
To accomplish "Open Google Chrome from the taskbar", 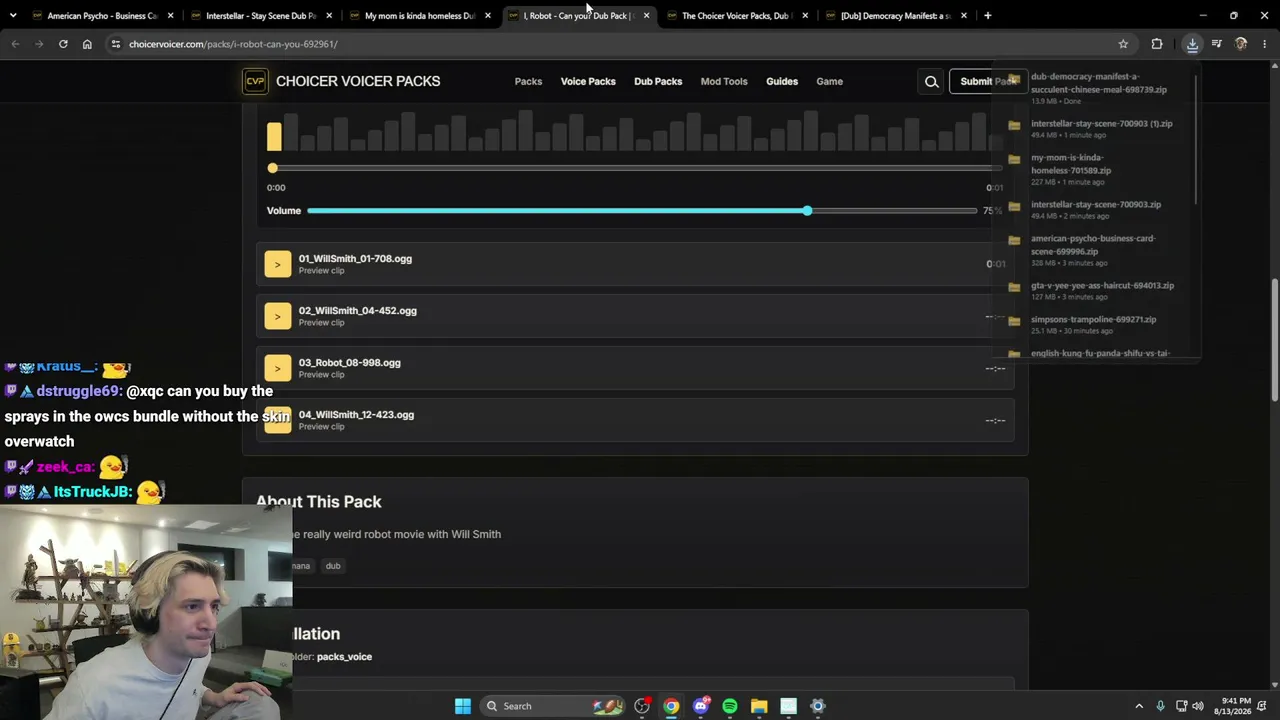I will [671, 706].
